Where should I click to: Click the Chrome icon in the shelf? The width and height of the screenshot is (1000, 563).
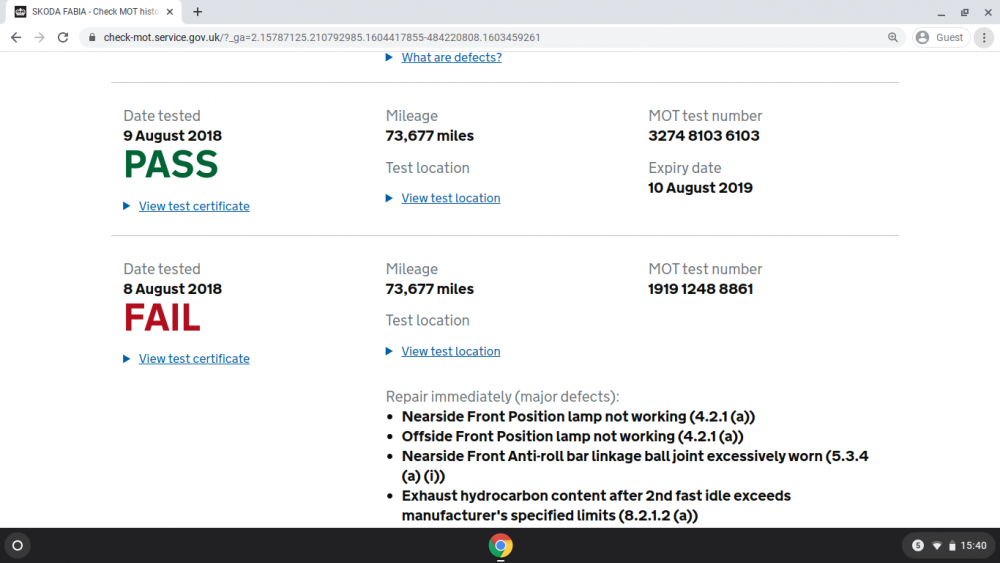click(x=501, y=546)
